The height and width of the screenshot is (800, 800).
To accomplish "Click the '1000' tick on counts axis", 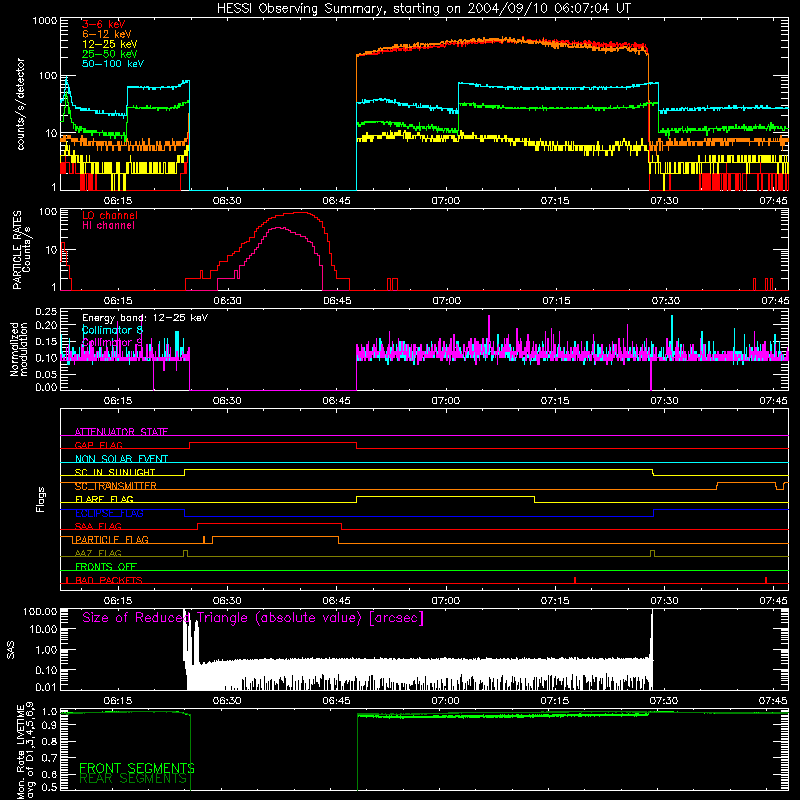I will click(44, 21).
